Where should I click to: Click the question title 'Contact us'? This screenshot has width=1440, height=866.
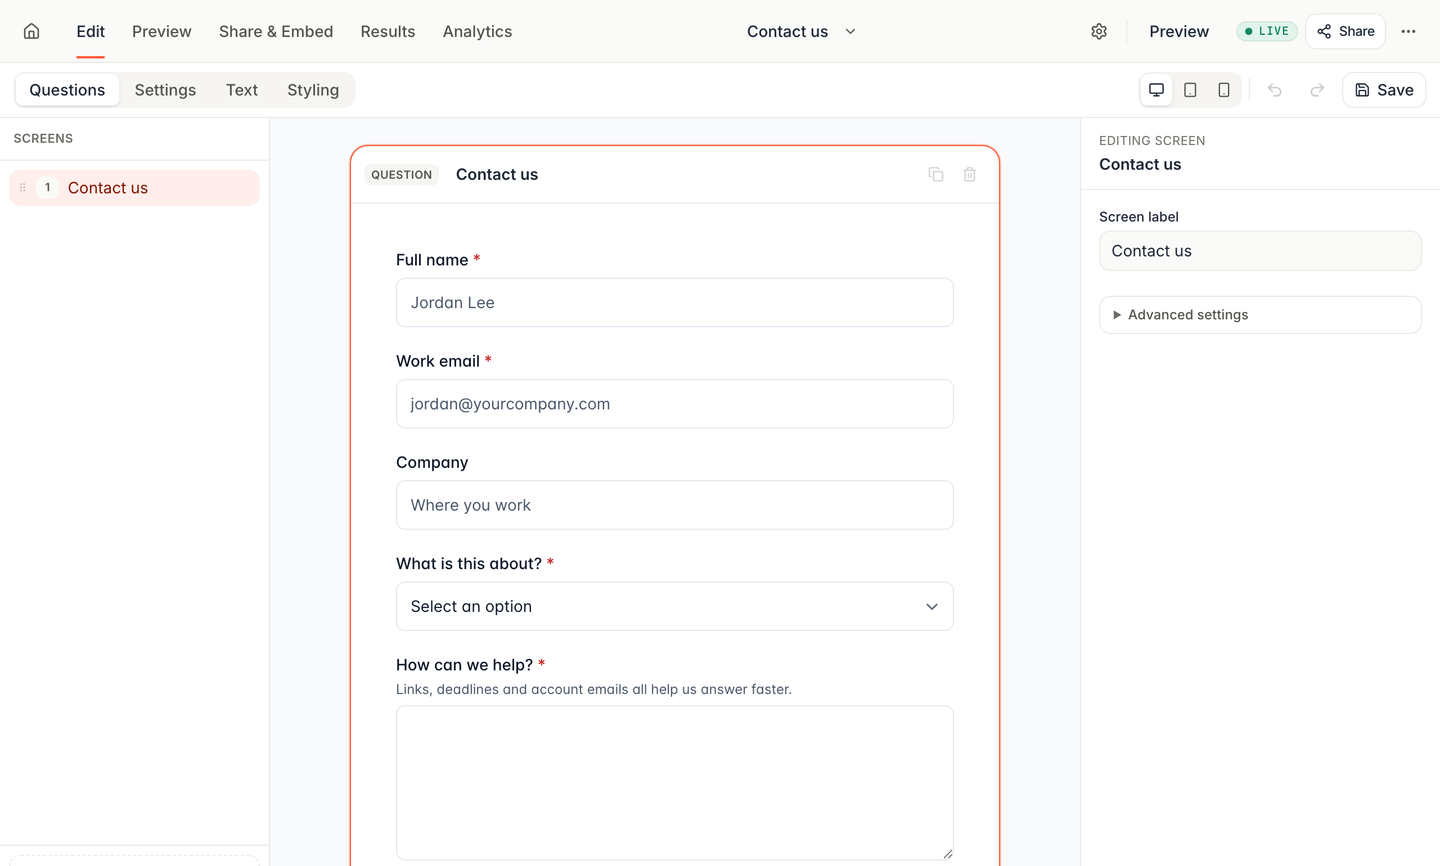tap(497, 174)
